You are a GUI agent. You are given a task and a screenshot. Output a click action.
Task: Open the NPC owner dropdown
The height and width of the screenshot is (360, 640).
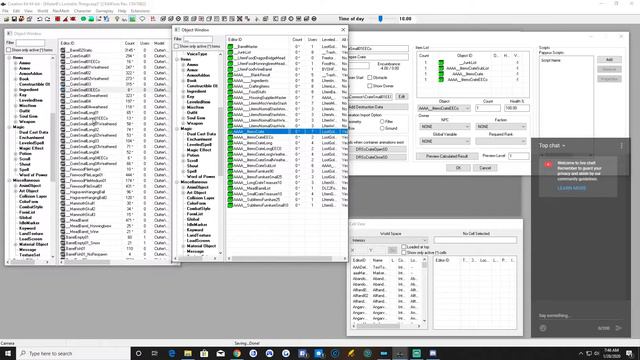click(444, 127)
